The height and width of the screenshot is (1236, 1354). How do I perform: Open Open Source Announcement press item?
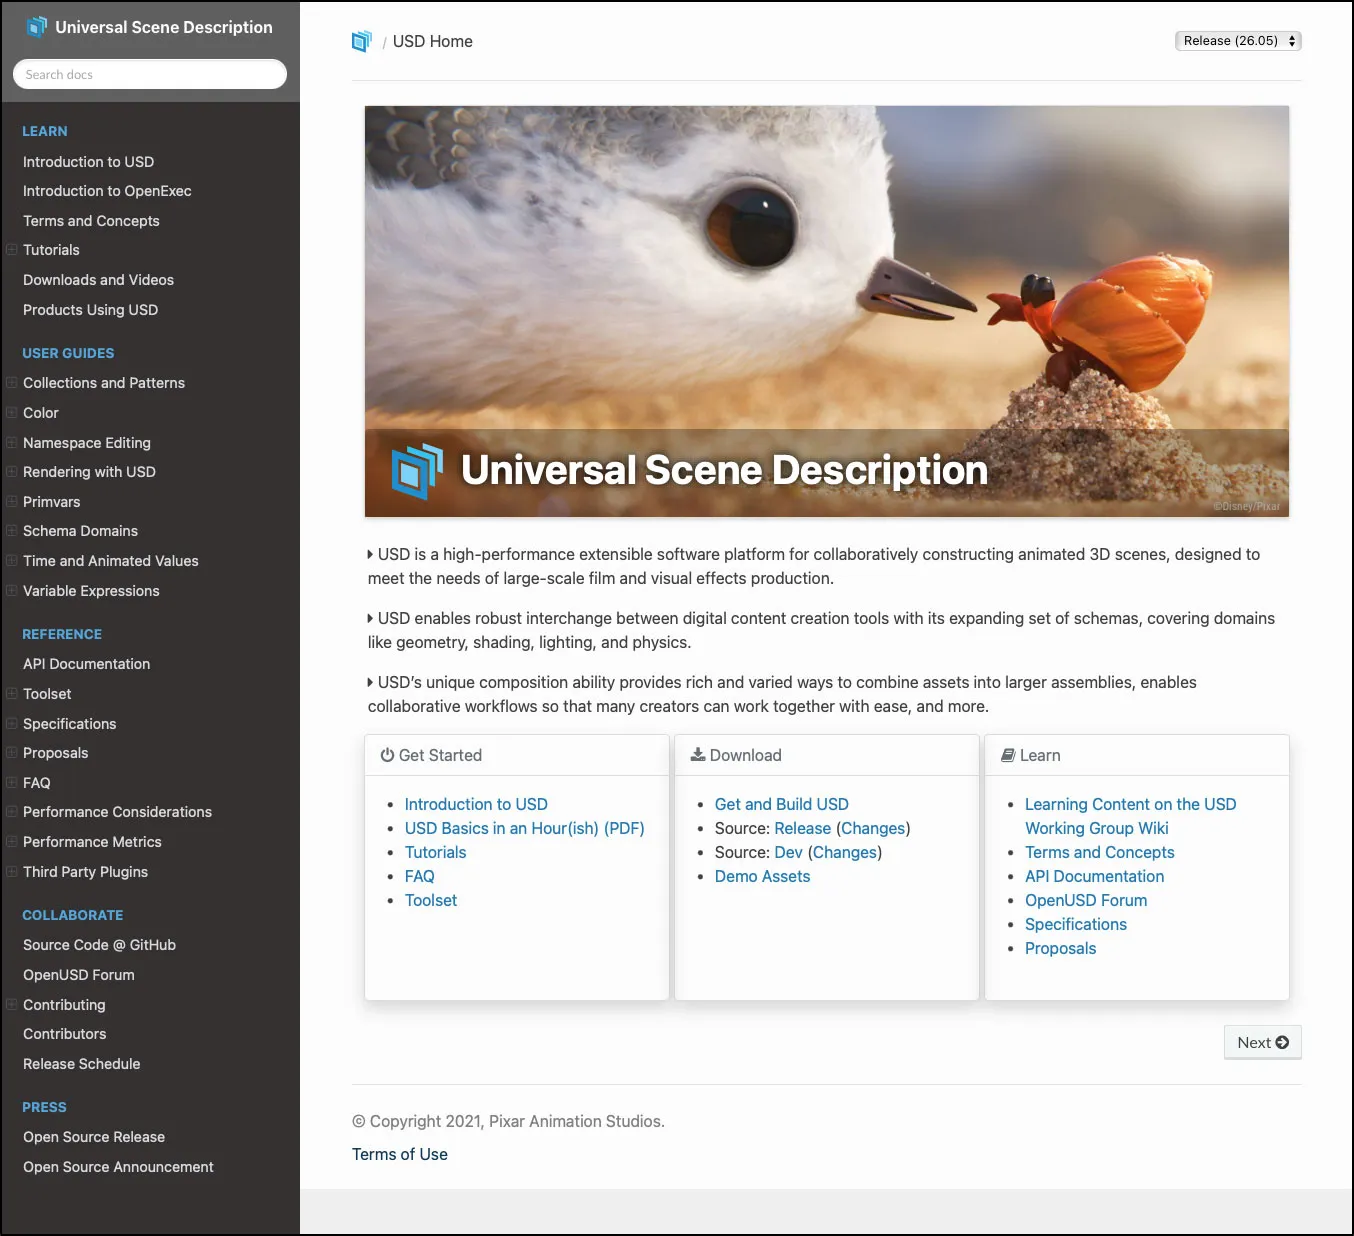tap(118, 1167)
